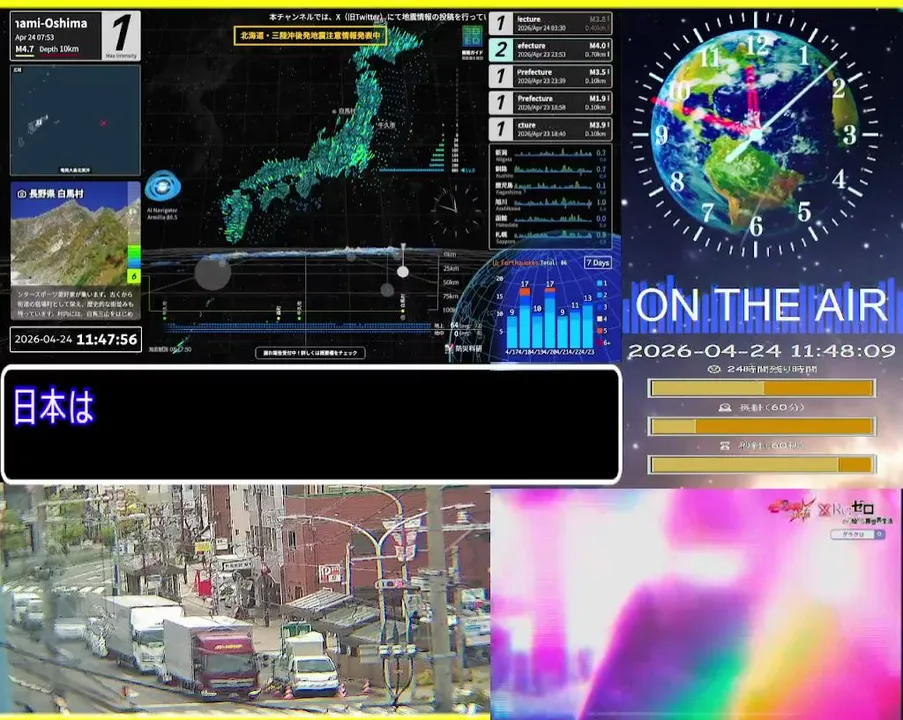Click the Amami-Oshima epicenter mini map
This screenshot has height=720, width=903.
75,120
